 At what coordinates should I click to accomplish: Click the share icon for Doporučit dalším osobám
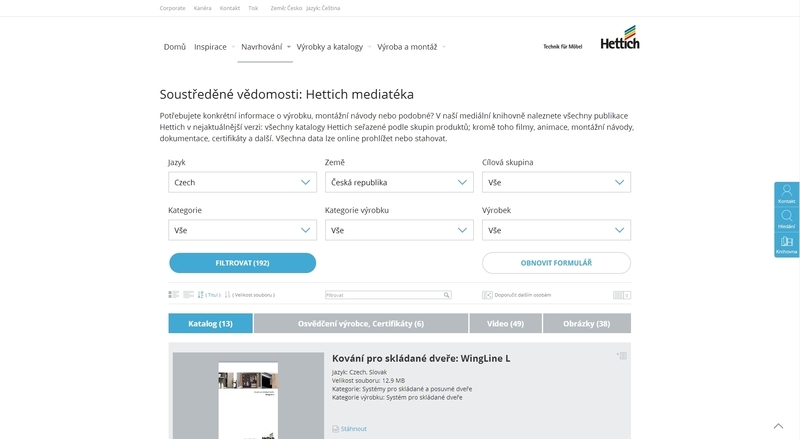487,295
